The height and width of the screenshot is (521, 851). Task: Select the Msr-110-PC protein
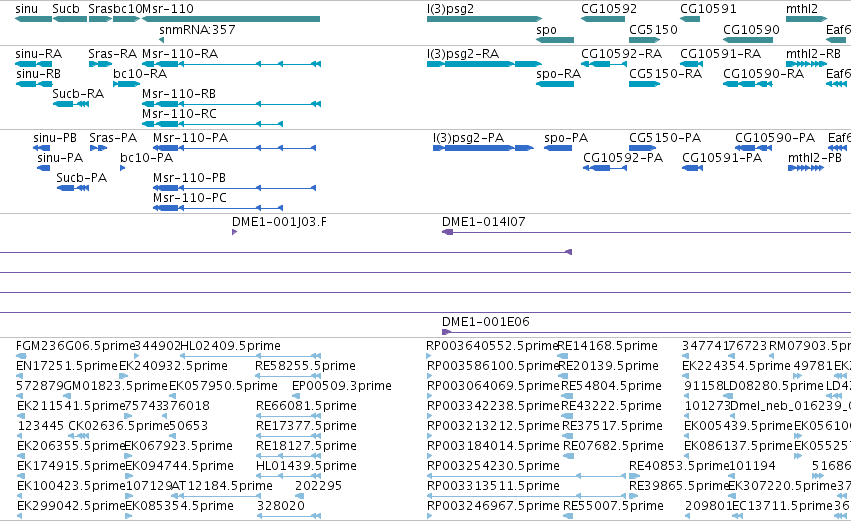tap(218, 208)
